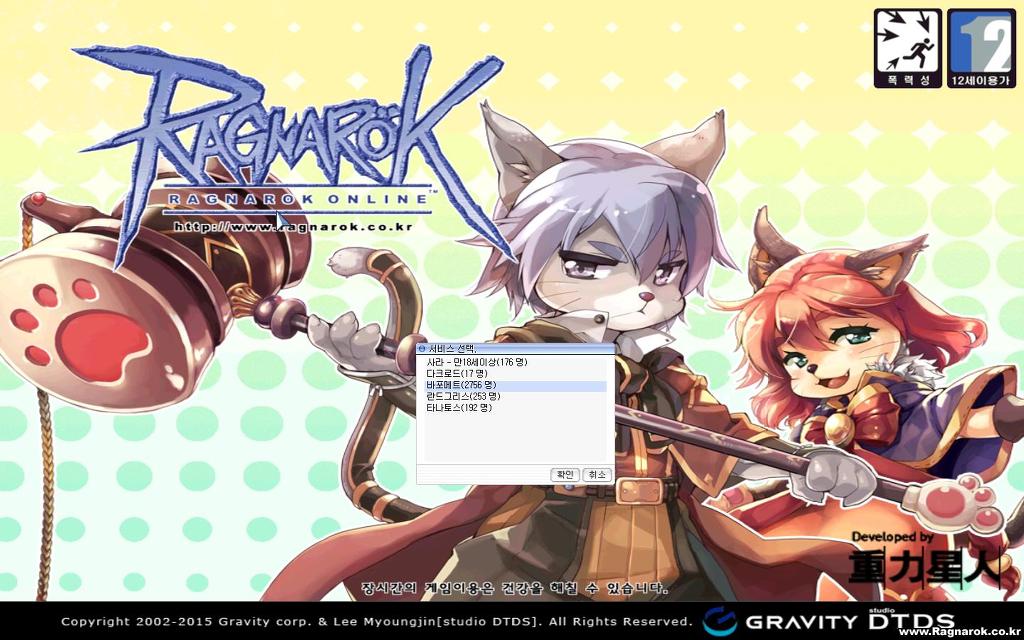Select the 사라 - 만18세이상 (176 명) server
This screenshot has width=1024, height=640.
click(x=476, y=362)
